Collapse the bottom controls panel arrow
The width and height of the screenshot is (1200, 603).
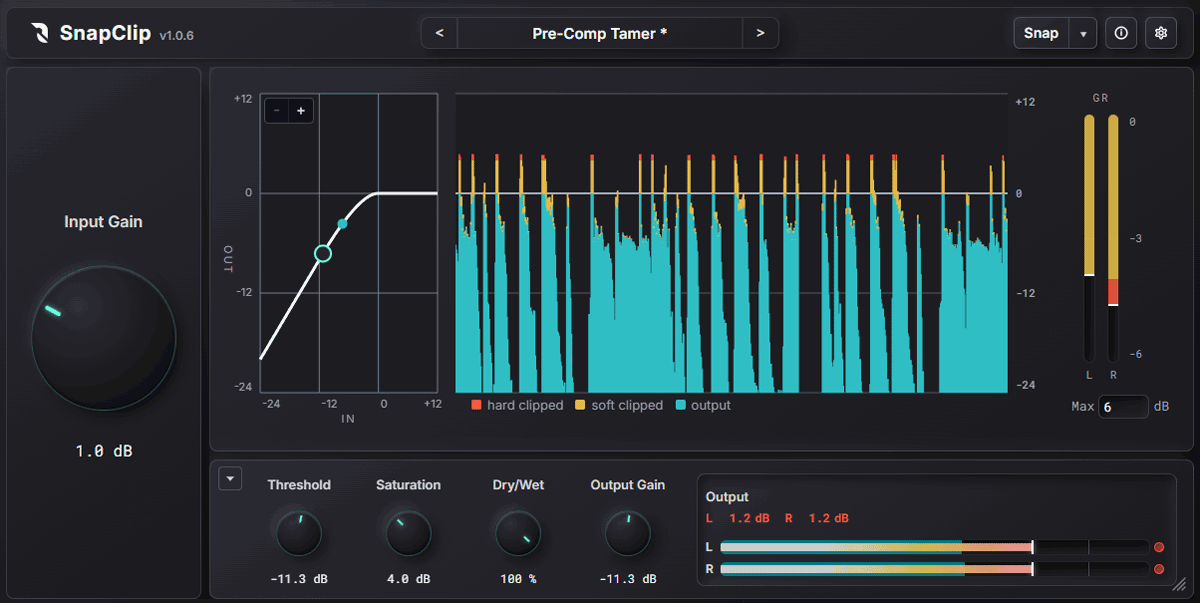pyautogui.click(x=231, y=479)
